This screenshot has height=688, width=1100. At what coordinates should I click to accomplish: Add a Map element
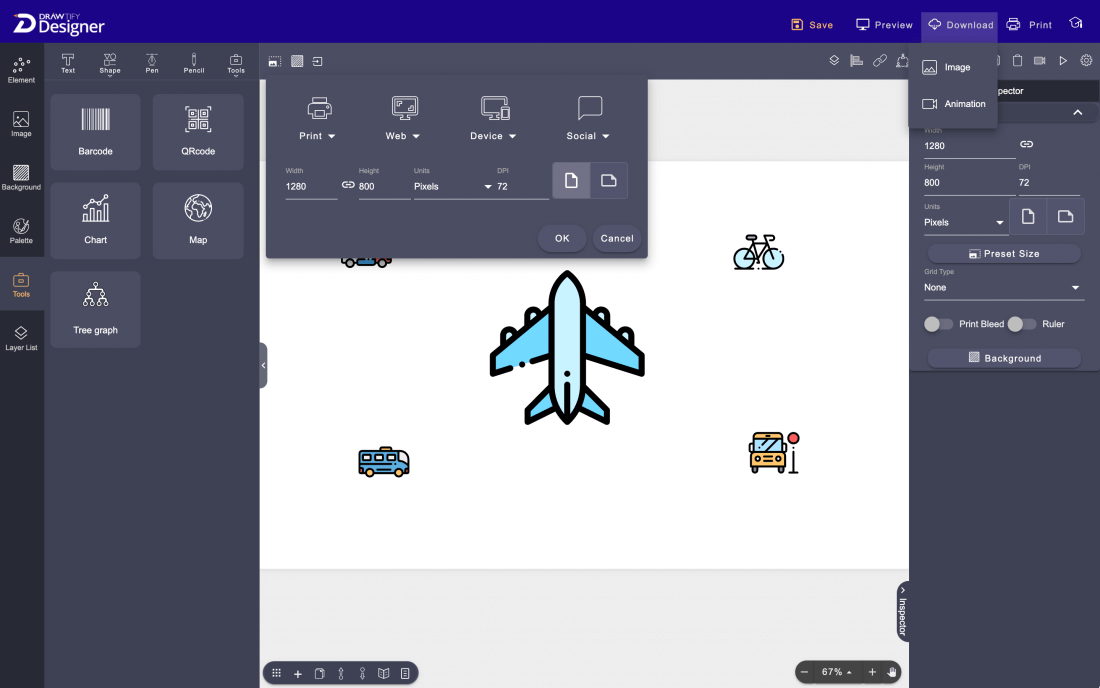[198, 220]
